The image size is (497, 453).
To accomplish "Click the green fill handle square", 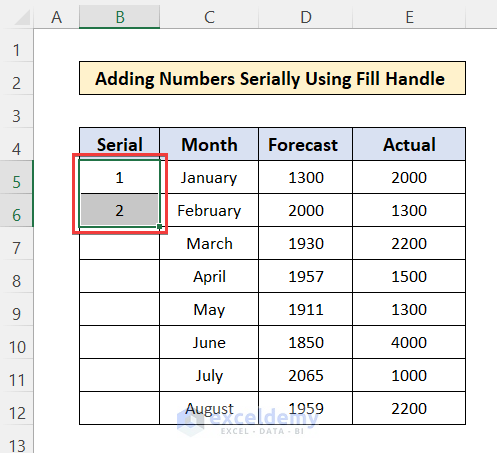I will (160, 227).
